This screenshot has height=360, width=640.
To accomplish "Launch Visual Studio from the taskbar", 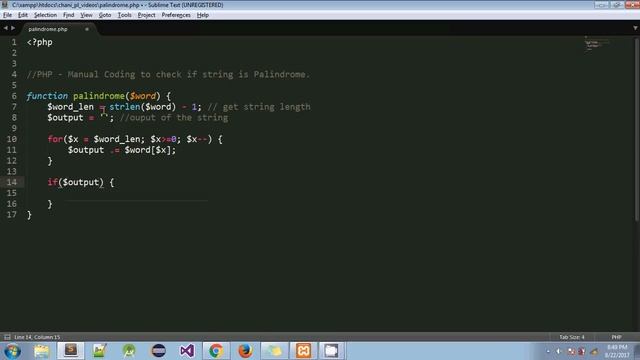I will coord(187,351).
